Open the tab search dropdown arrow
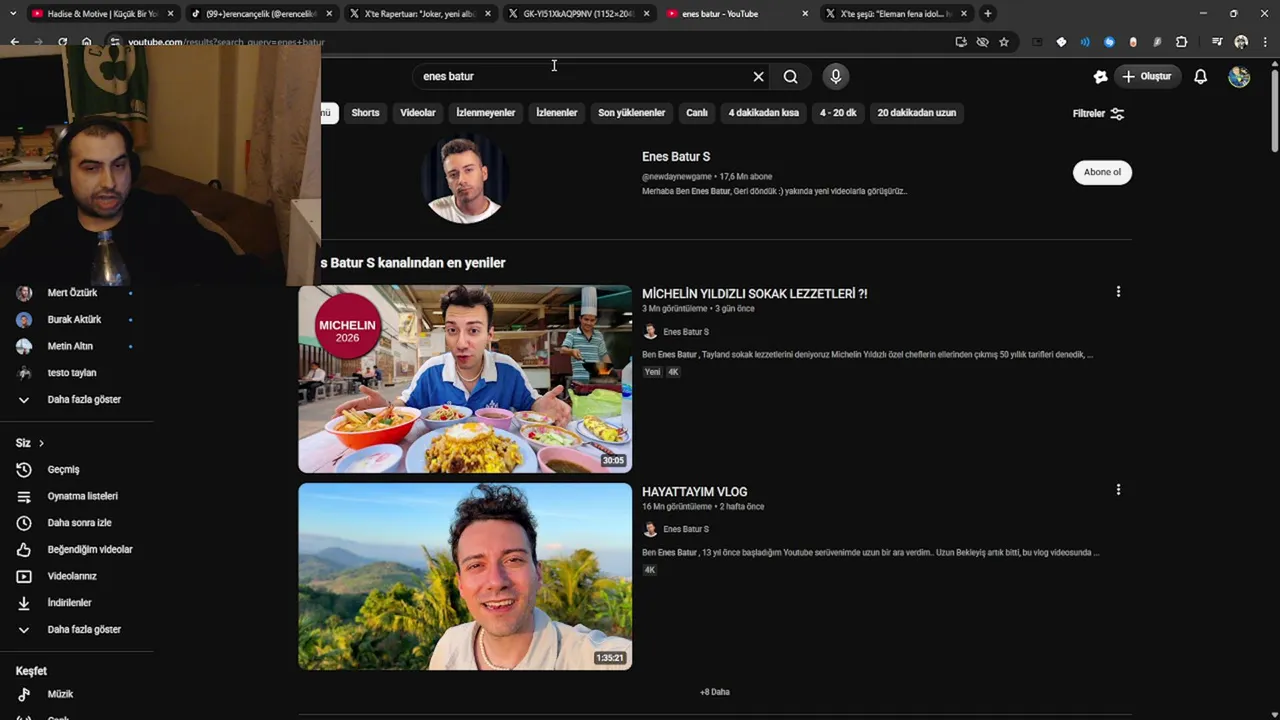Screen dimensions: 1280x720 (x=12, y=13)
